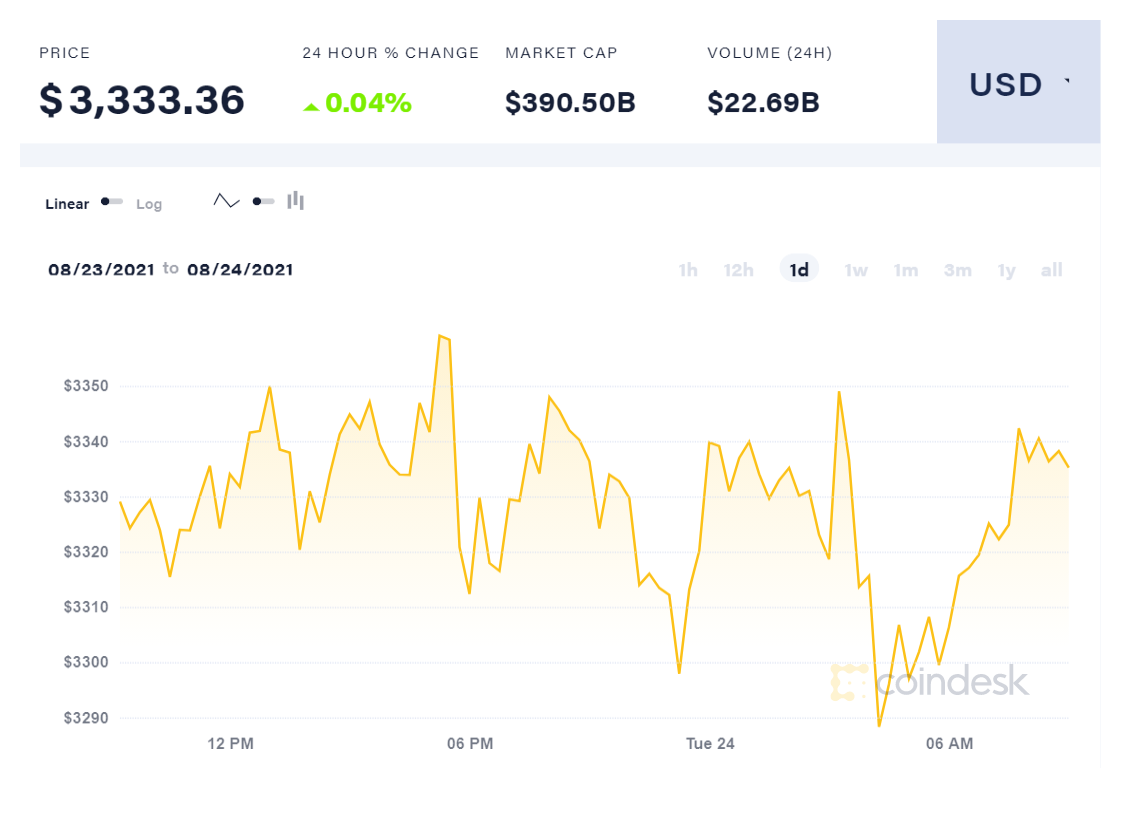Switch chart range to 1h
The width and height of the screenshot is (1121, 828).
pos(688,270)
